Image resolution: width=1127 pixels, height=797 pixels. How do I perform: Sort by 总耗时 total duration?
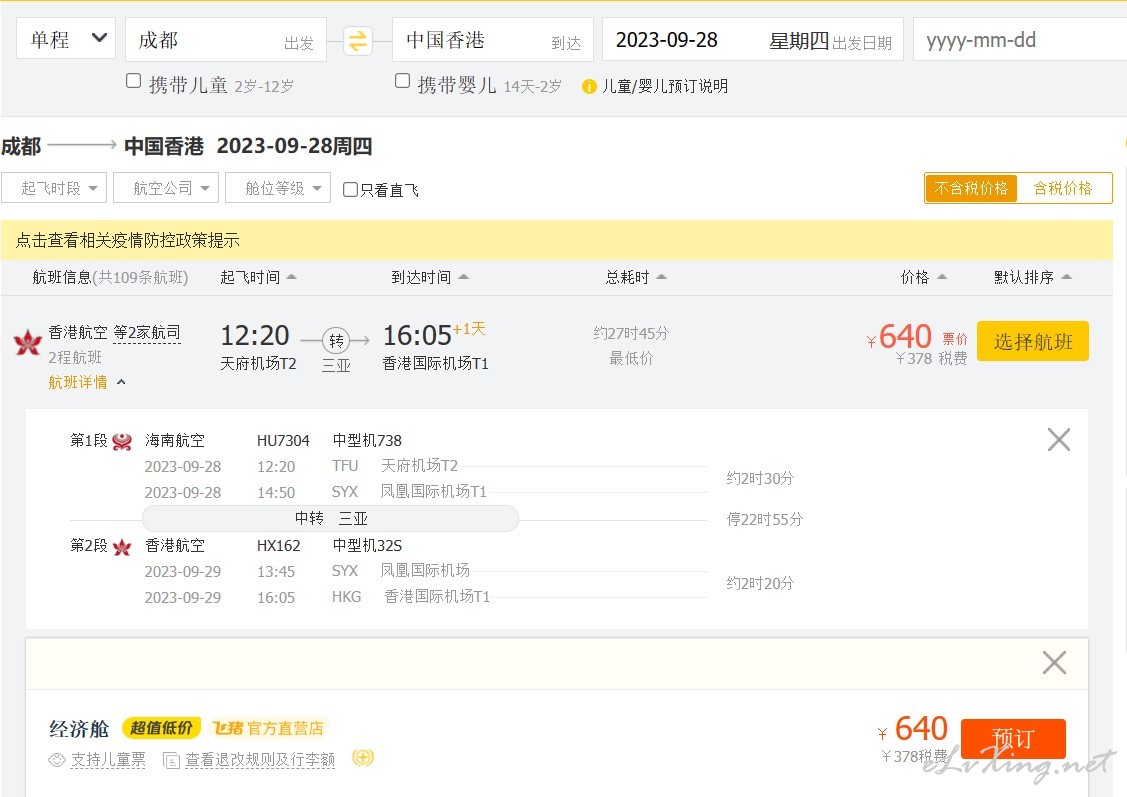tap(636, 277)
